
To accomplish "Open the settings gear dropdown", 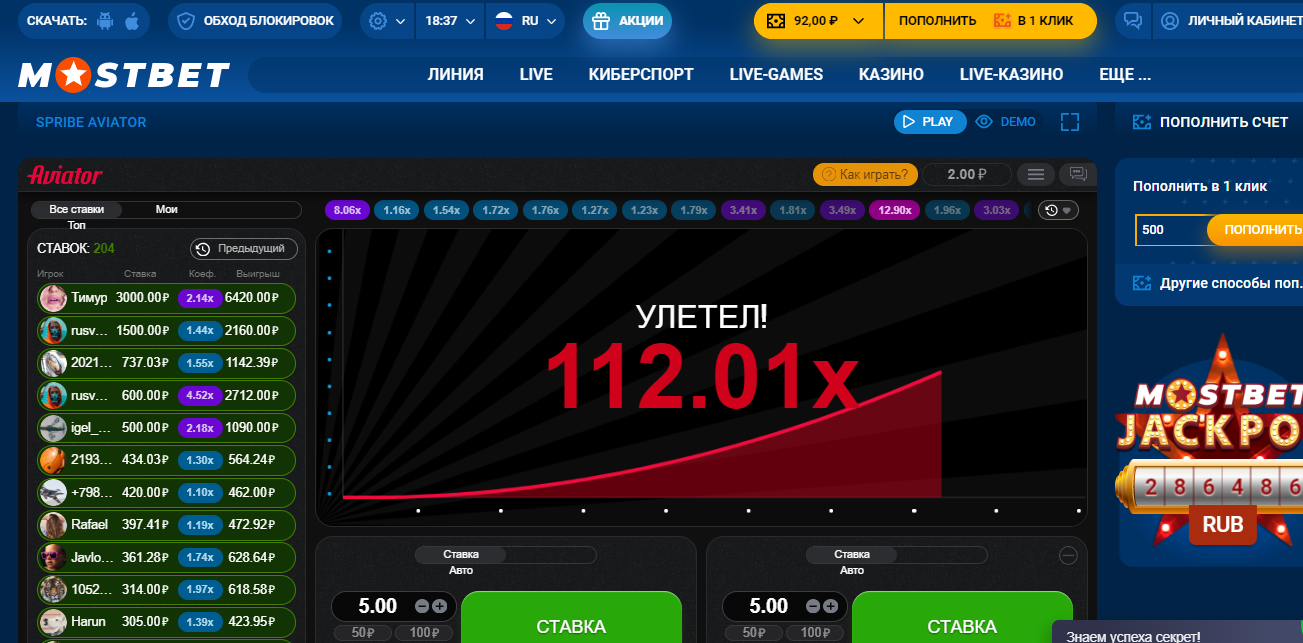I will [387, 20].
